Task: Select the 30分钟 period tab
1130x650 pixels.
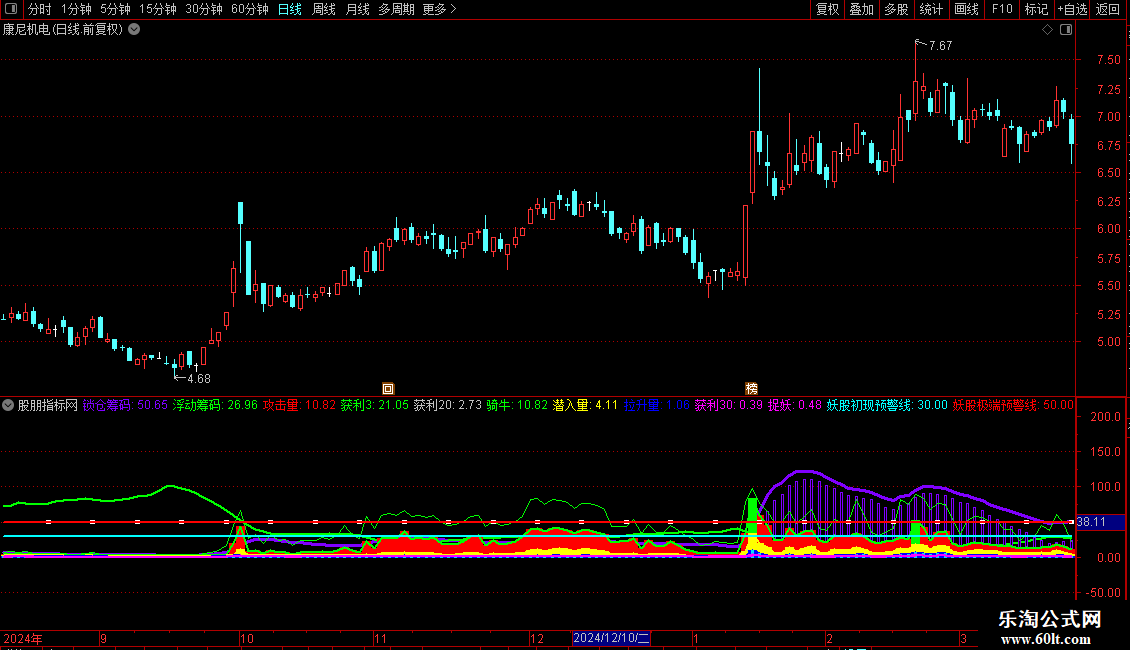Action: coord(204,9)
